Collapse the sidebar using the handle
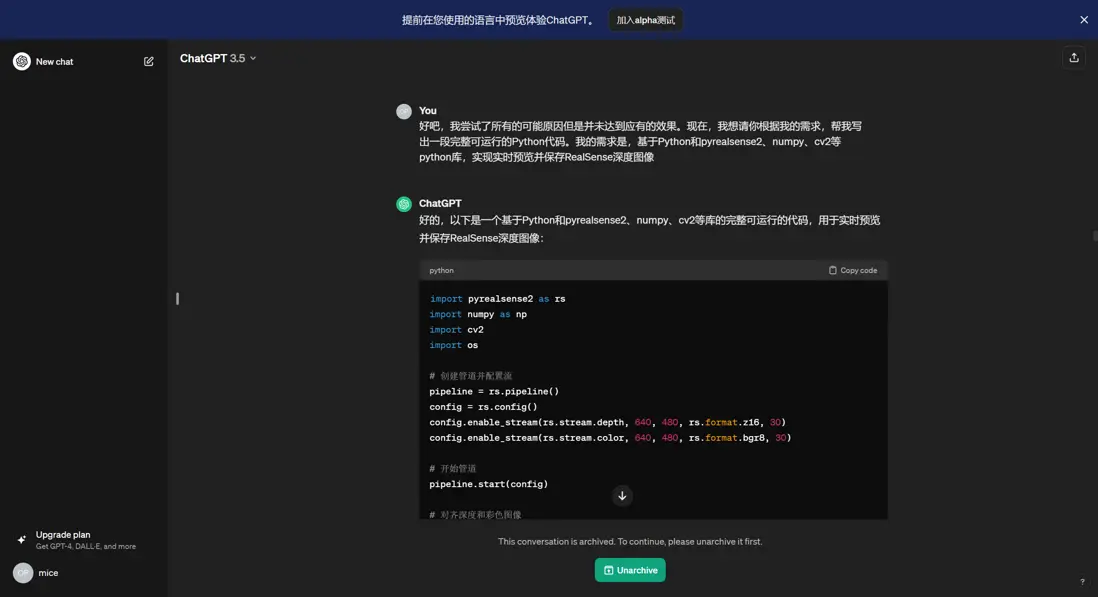Image resolution: width=1098 pixels, height=597 pixels. [x=177, y=299]
